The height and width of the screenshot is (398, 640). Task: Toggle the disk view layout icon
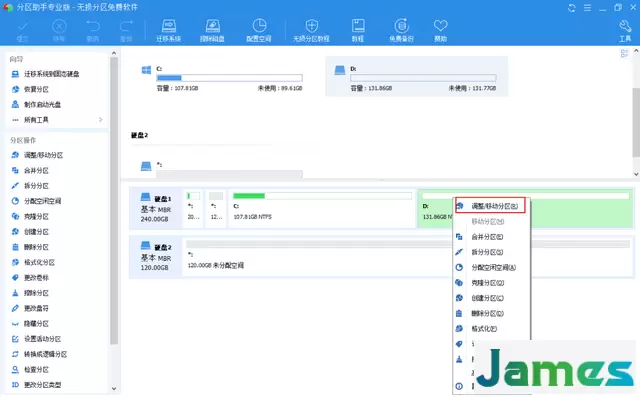coord(624,53)
